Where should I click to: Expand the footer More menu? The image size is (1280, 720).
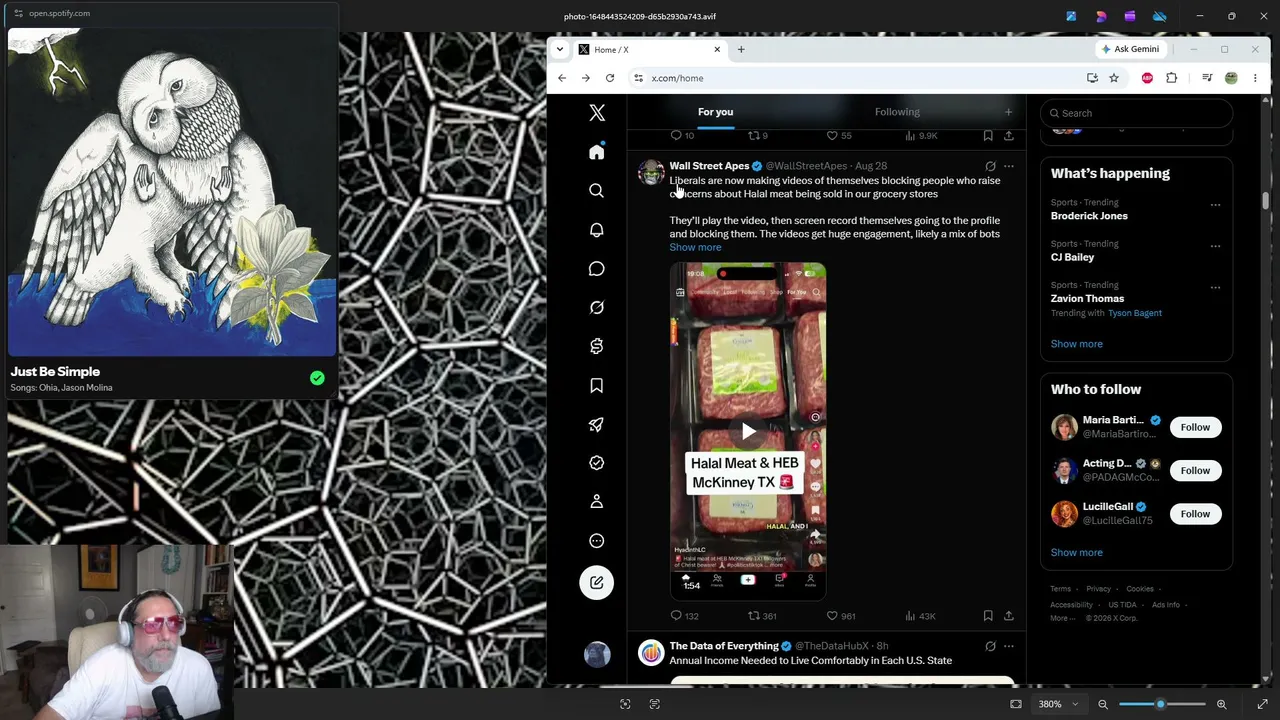[x=1064, y=618]
